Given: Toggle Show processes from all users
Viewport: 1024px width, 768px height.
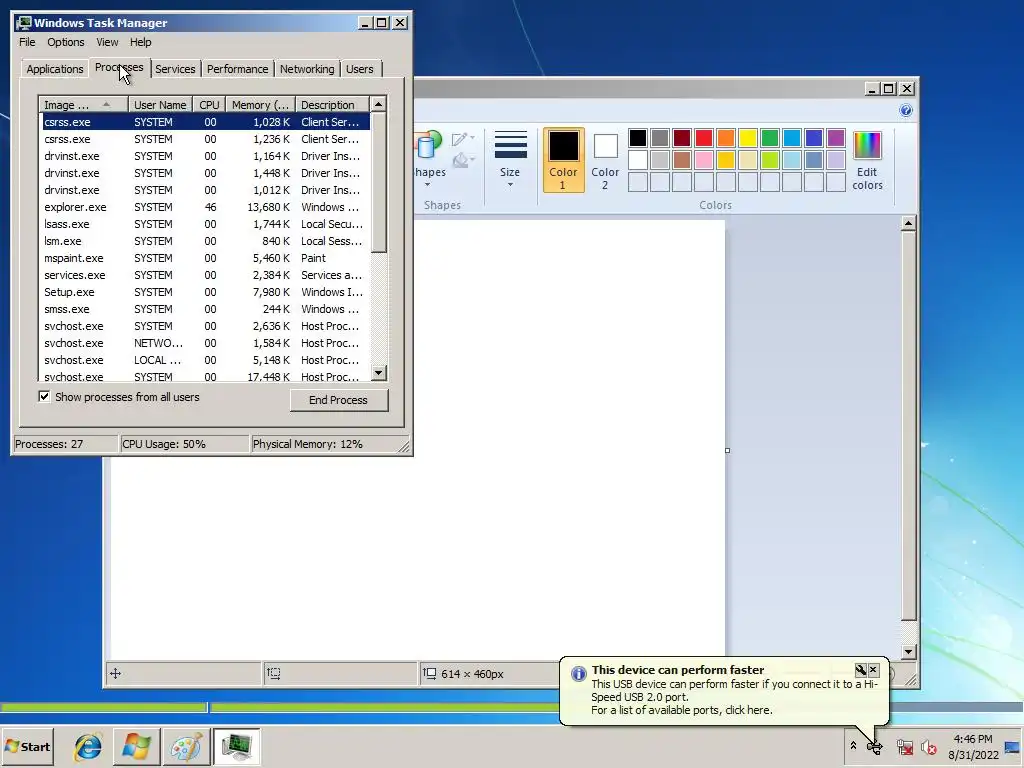Looking at the screenshot, I should pos(44,396).
